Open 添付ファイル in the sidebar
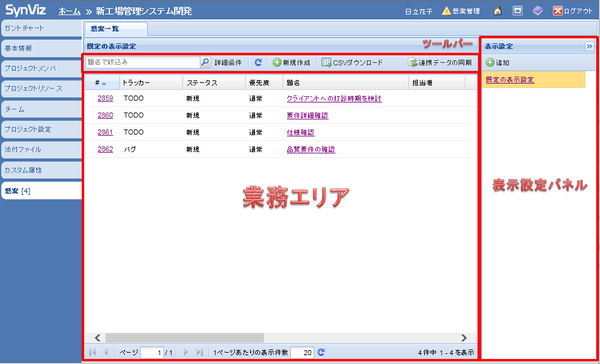 tap(41, 150)
